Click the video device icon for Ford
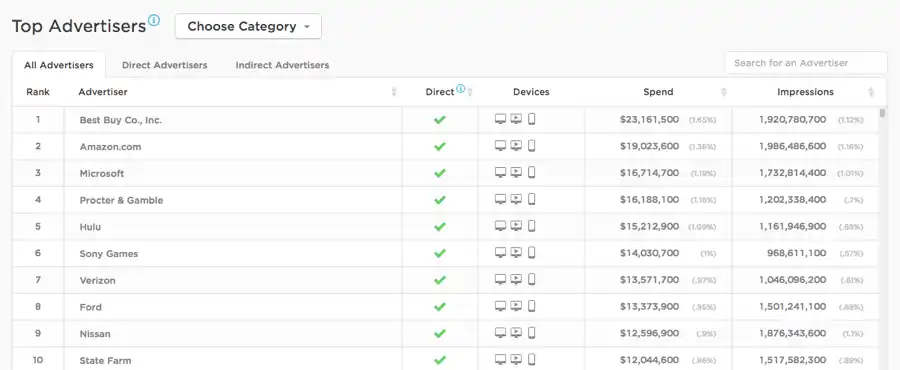The height and width of the screenshot is (370, 900). coord(516,306)
